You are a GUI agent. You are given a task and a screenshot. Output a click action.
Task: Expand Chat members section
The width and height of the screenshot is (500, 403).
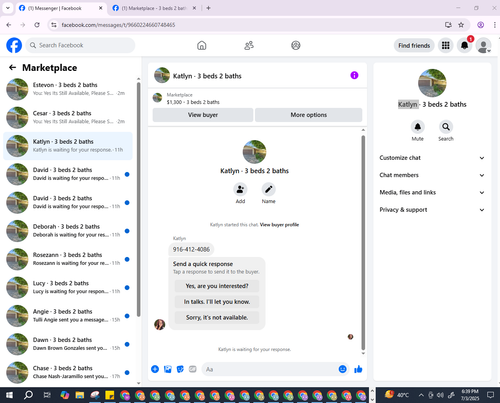point(432,175)
